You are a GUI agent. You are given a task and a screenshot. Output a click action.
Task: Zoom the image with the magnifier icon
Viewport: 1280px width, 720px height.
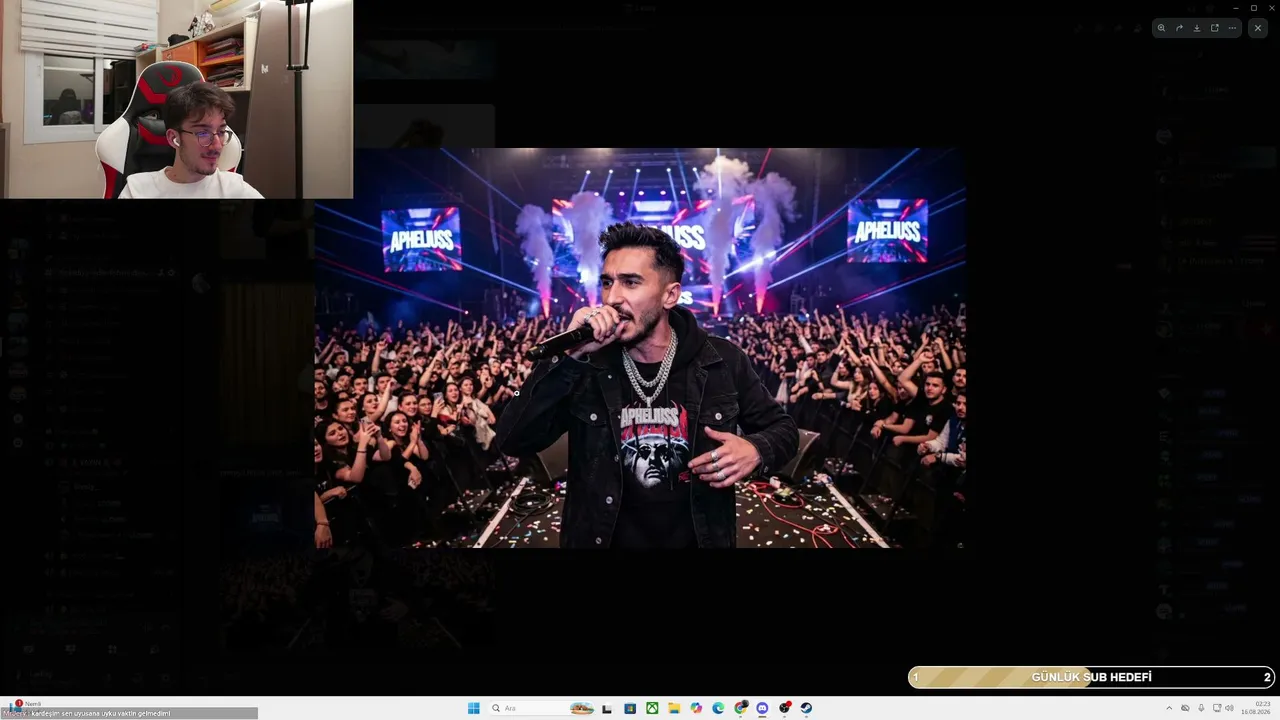point(1161,28)
